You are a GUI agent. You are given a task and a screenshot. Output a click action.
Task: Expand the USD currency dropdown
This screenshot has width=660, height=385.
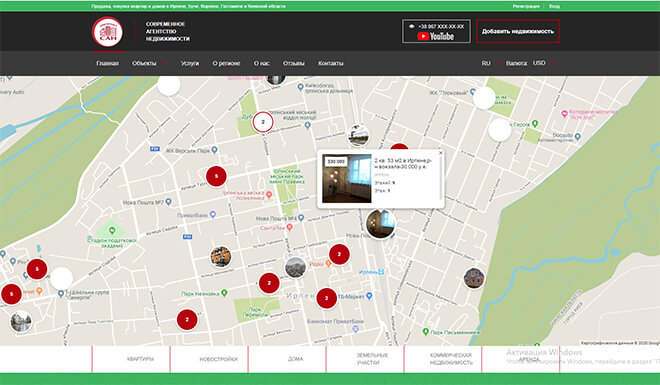click(544, 63)
